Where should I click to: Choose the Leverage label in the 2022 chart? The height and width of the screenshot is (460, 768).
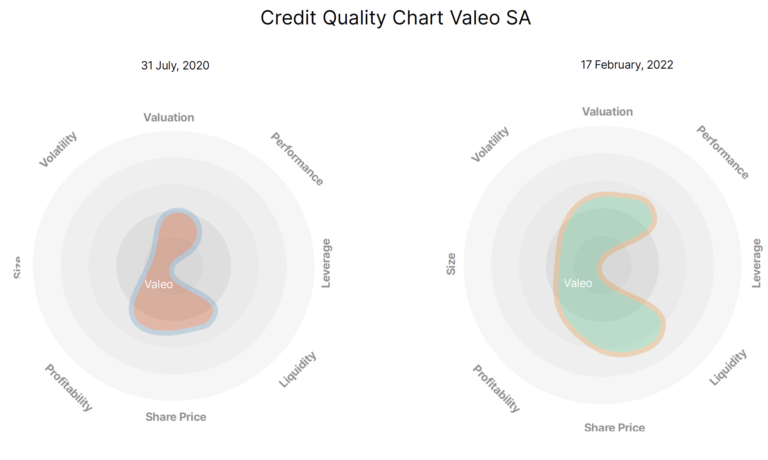[x=756, y=262]
